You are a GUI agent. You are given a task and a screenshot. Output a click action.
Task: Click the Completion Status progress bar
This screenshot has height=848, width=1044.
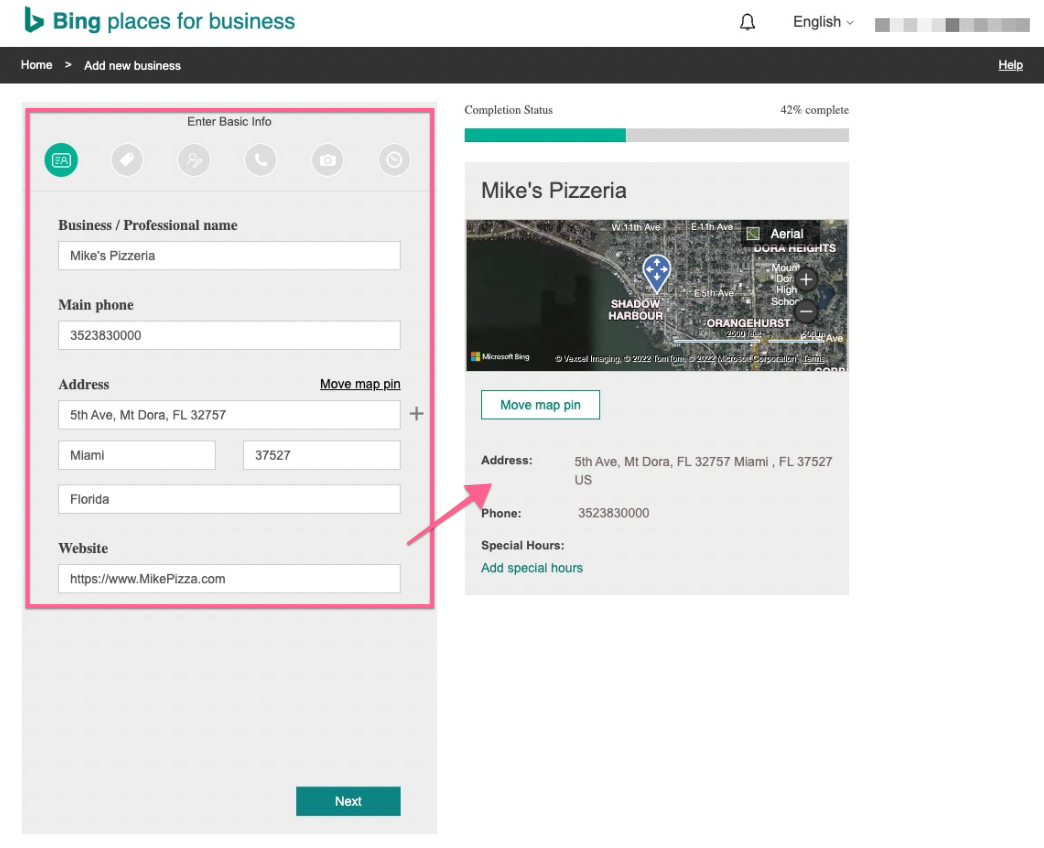(x=656, y=135)
